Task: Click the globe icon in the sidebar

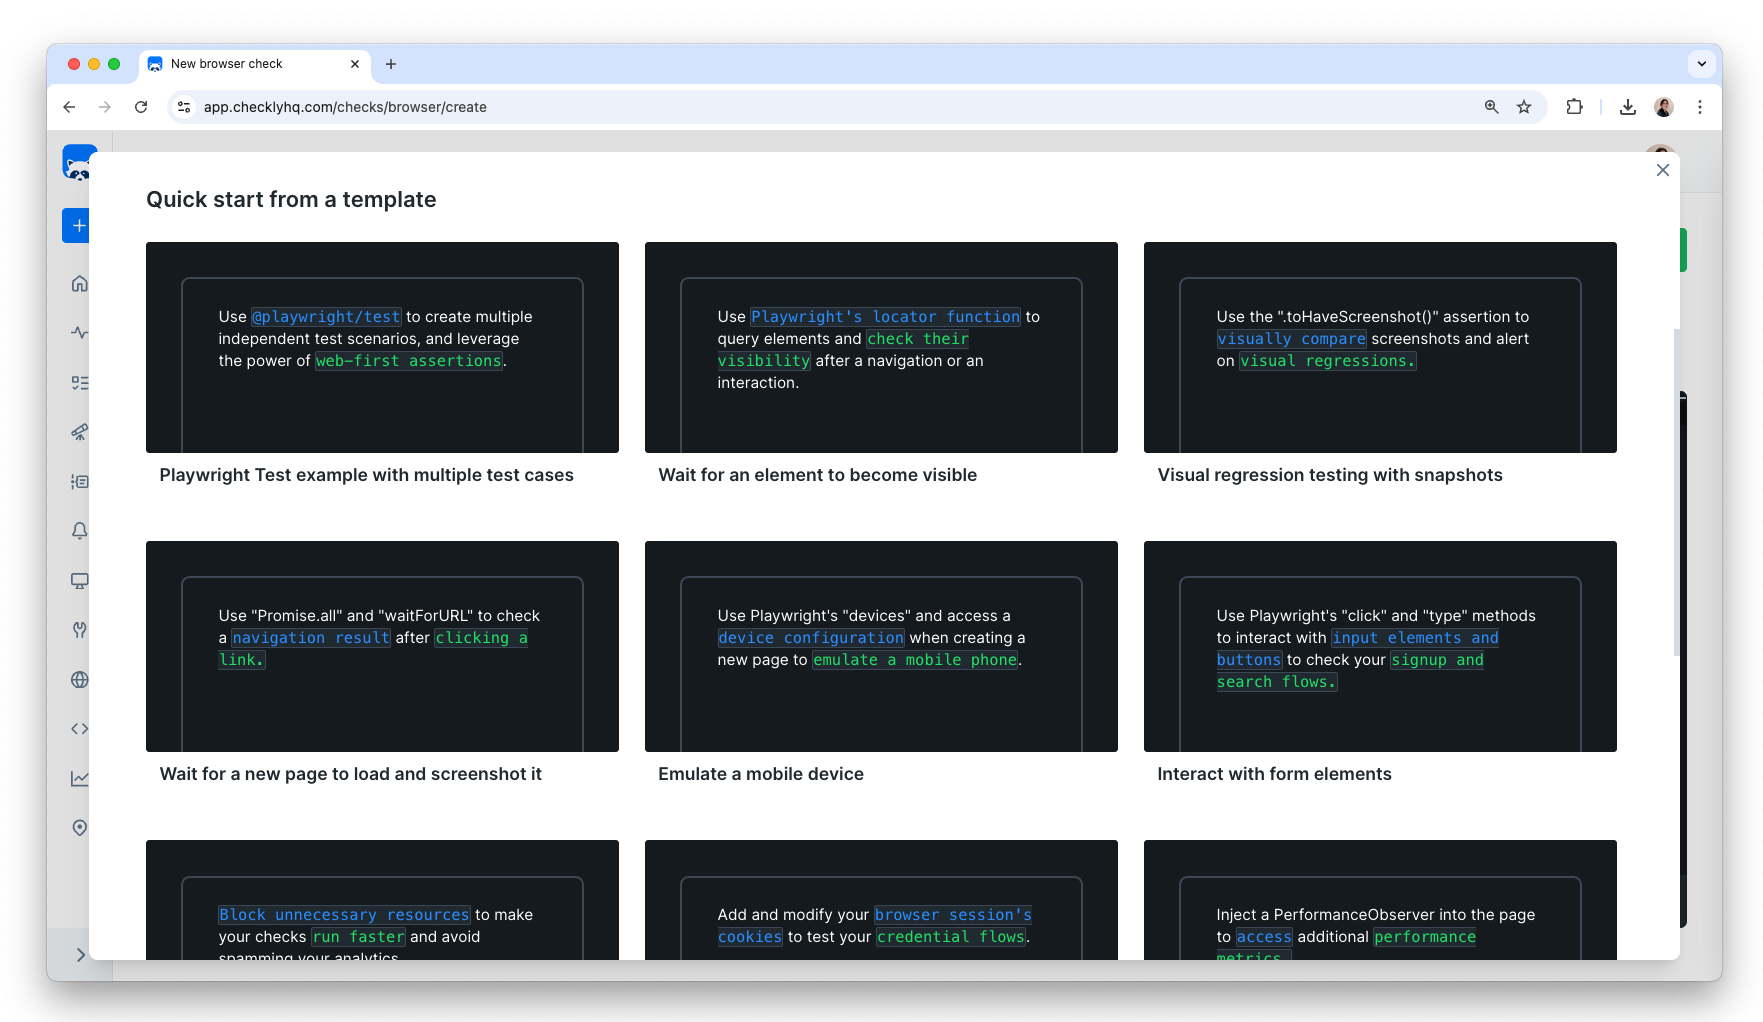Action: pos(80,680)
